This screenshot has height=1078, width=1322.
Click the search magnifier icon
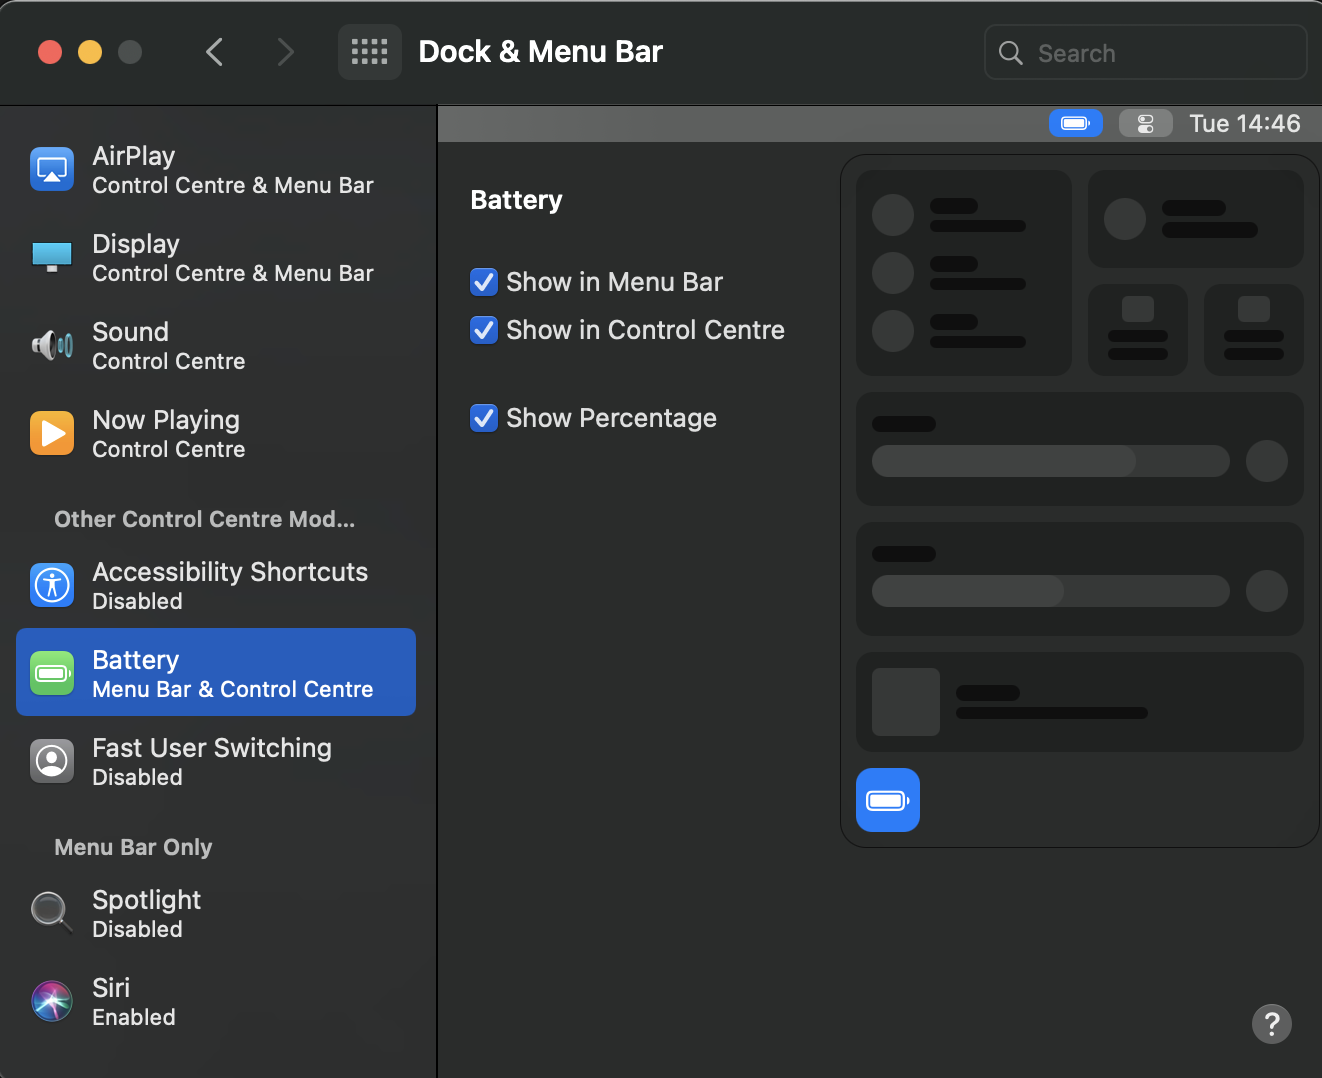coord(1011,53)
